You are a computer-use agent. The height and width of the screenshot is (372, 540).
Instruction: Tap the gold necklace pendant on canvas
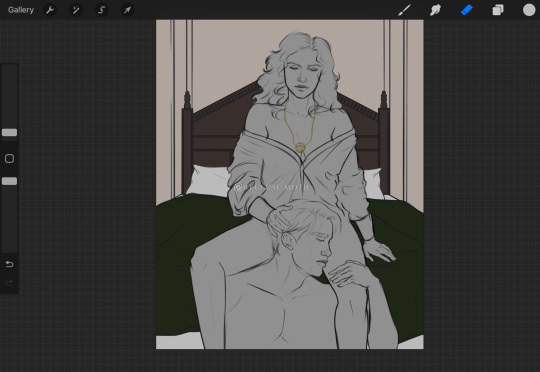[300, 148]
